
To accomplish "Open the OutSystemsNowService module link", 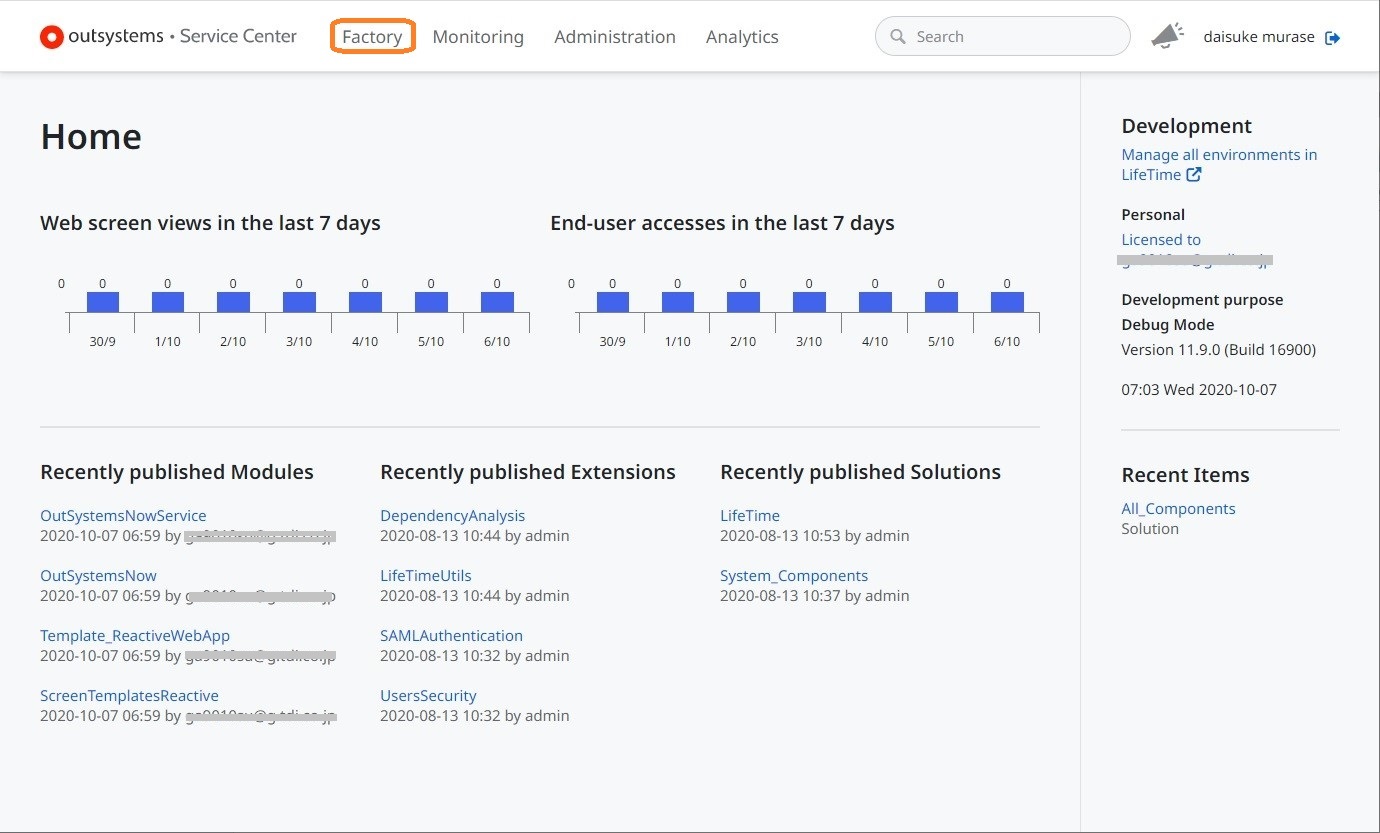I will tap(123, 516).
